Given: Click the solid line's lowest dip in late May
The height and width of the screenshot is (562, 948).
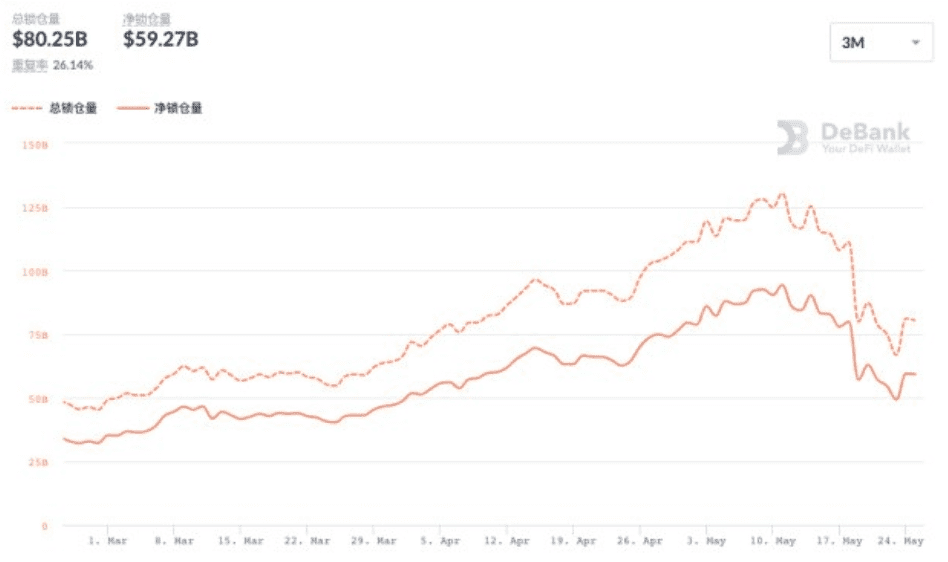Looking at the screenshot, I should pyautogui.click(x=896, y=399).
